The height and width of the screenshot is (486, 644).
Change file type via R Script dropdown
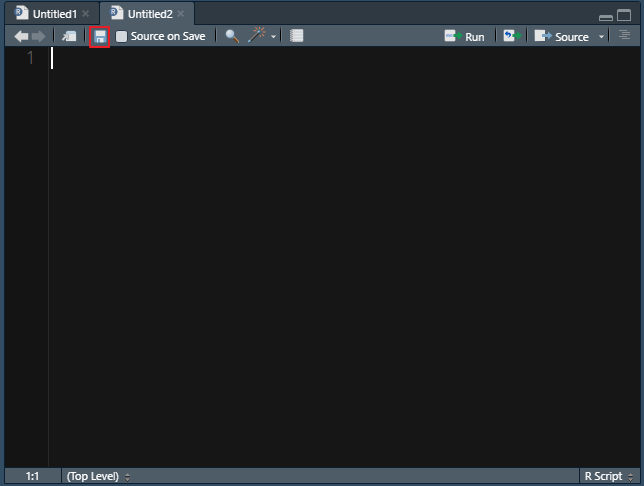point(609,477)
